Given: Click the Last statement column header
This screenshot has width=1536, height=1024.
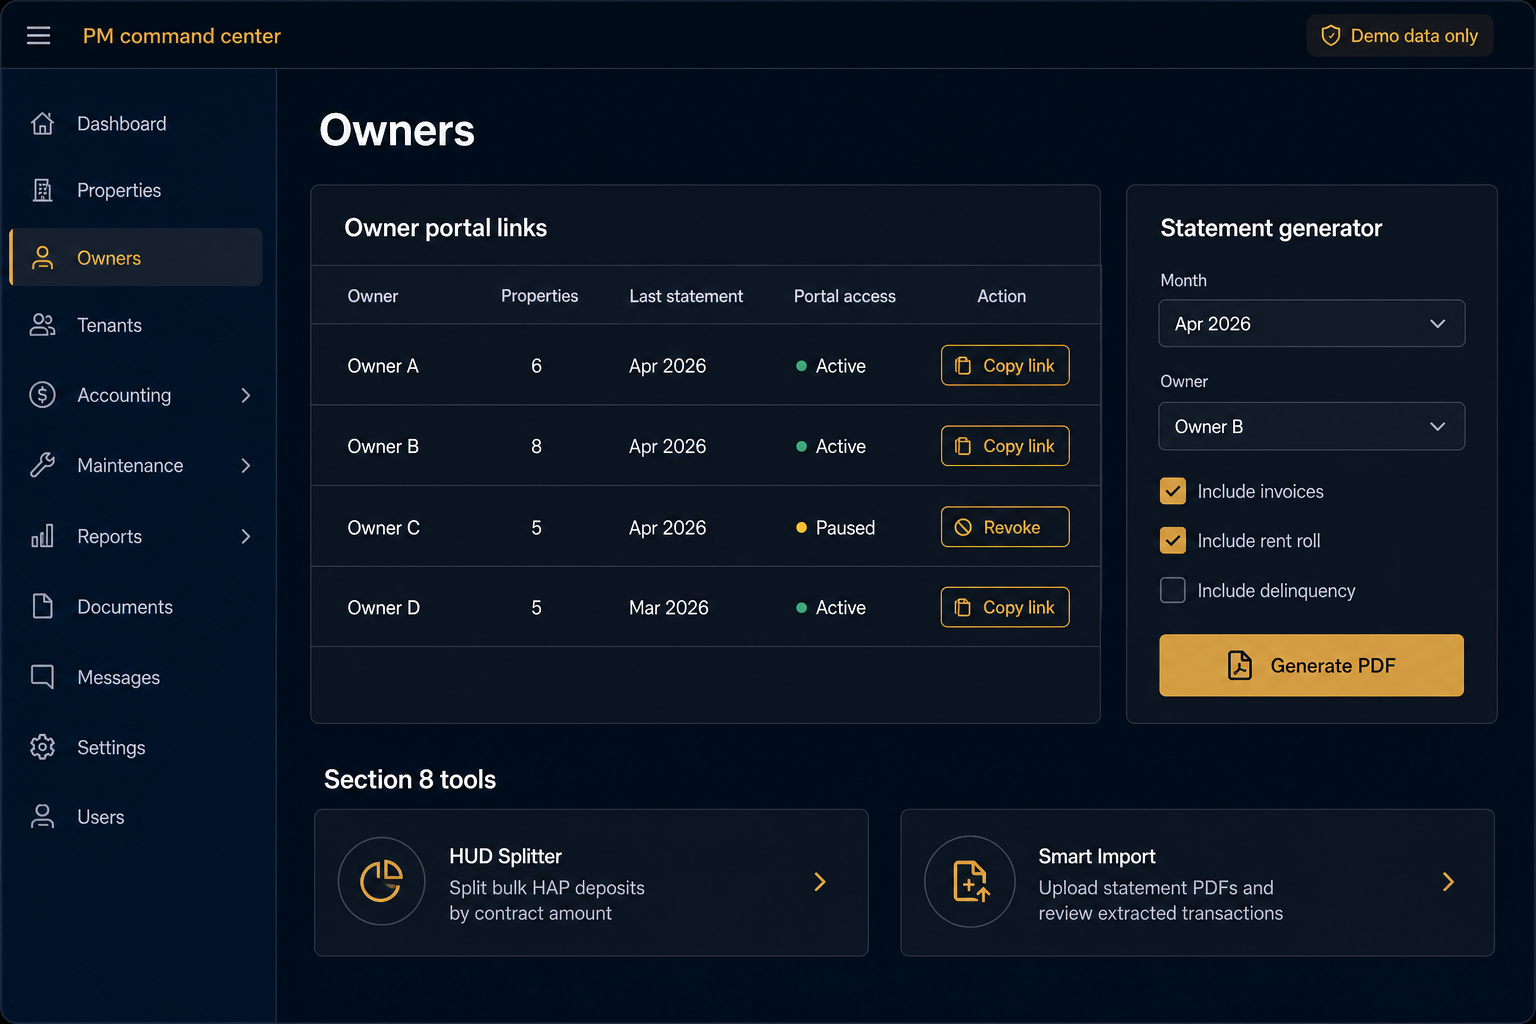Looking at the screenshot, I should (x=686, y=296).
